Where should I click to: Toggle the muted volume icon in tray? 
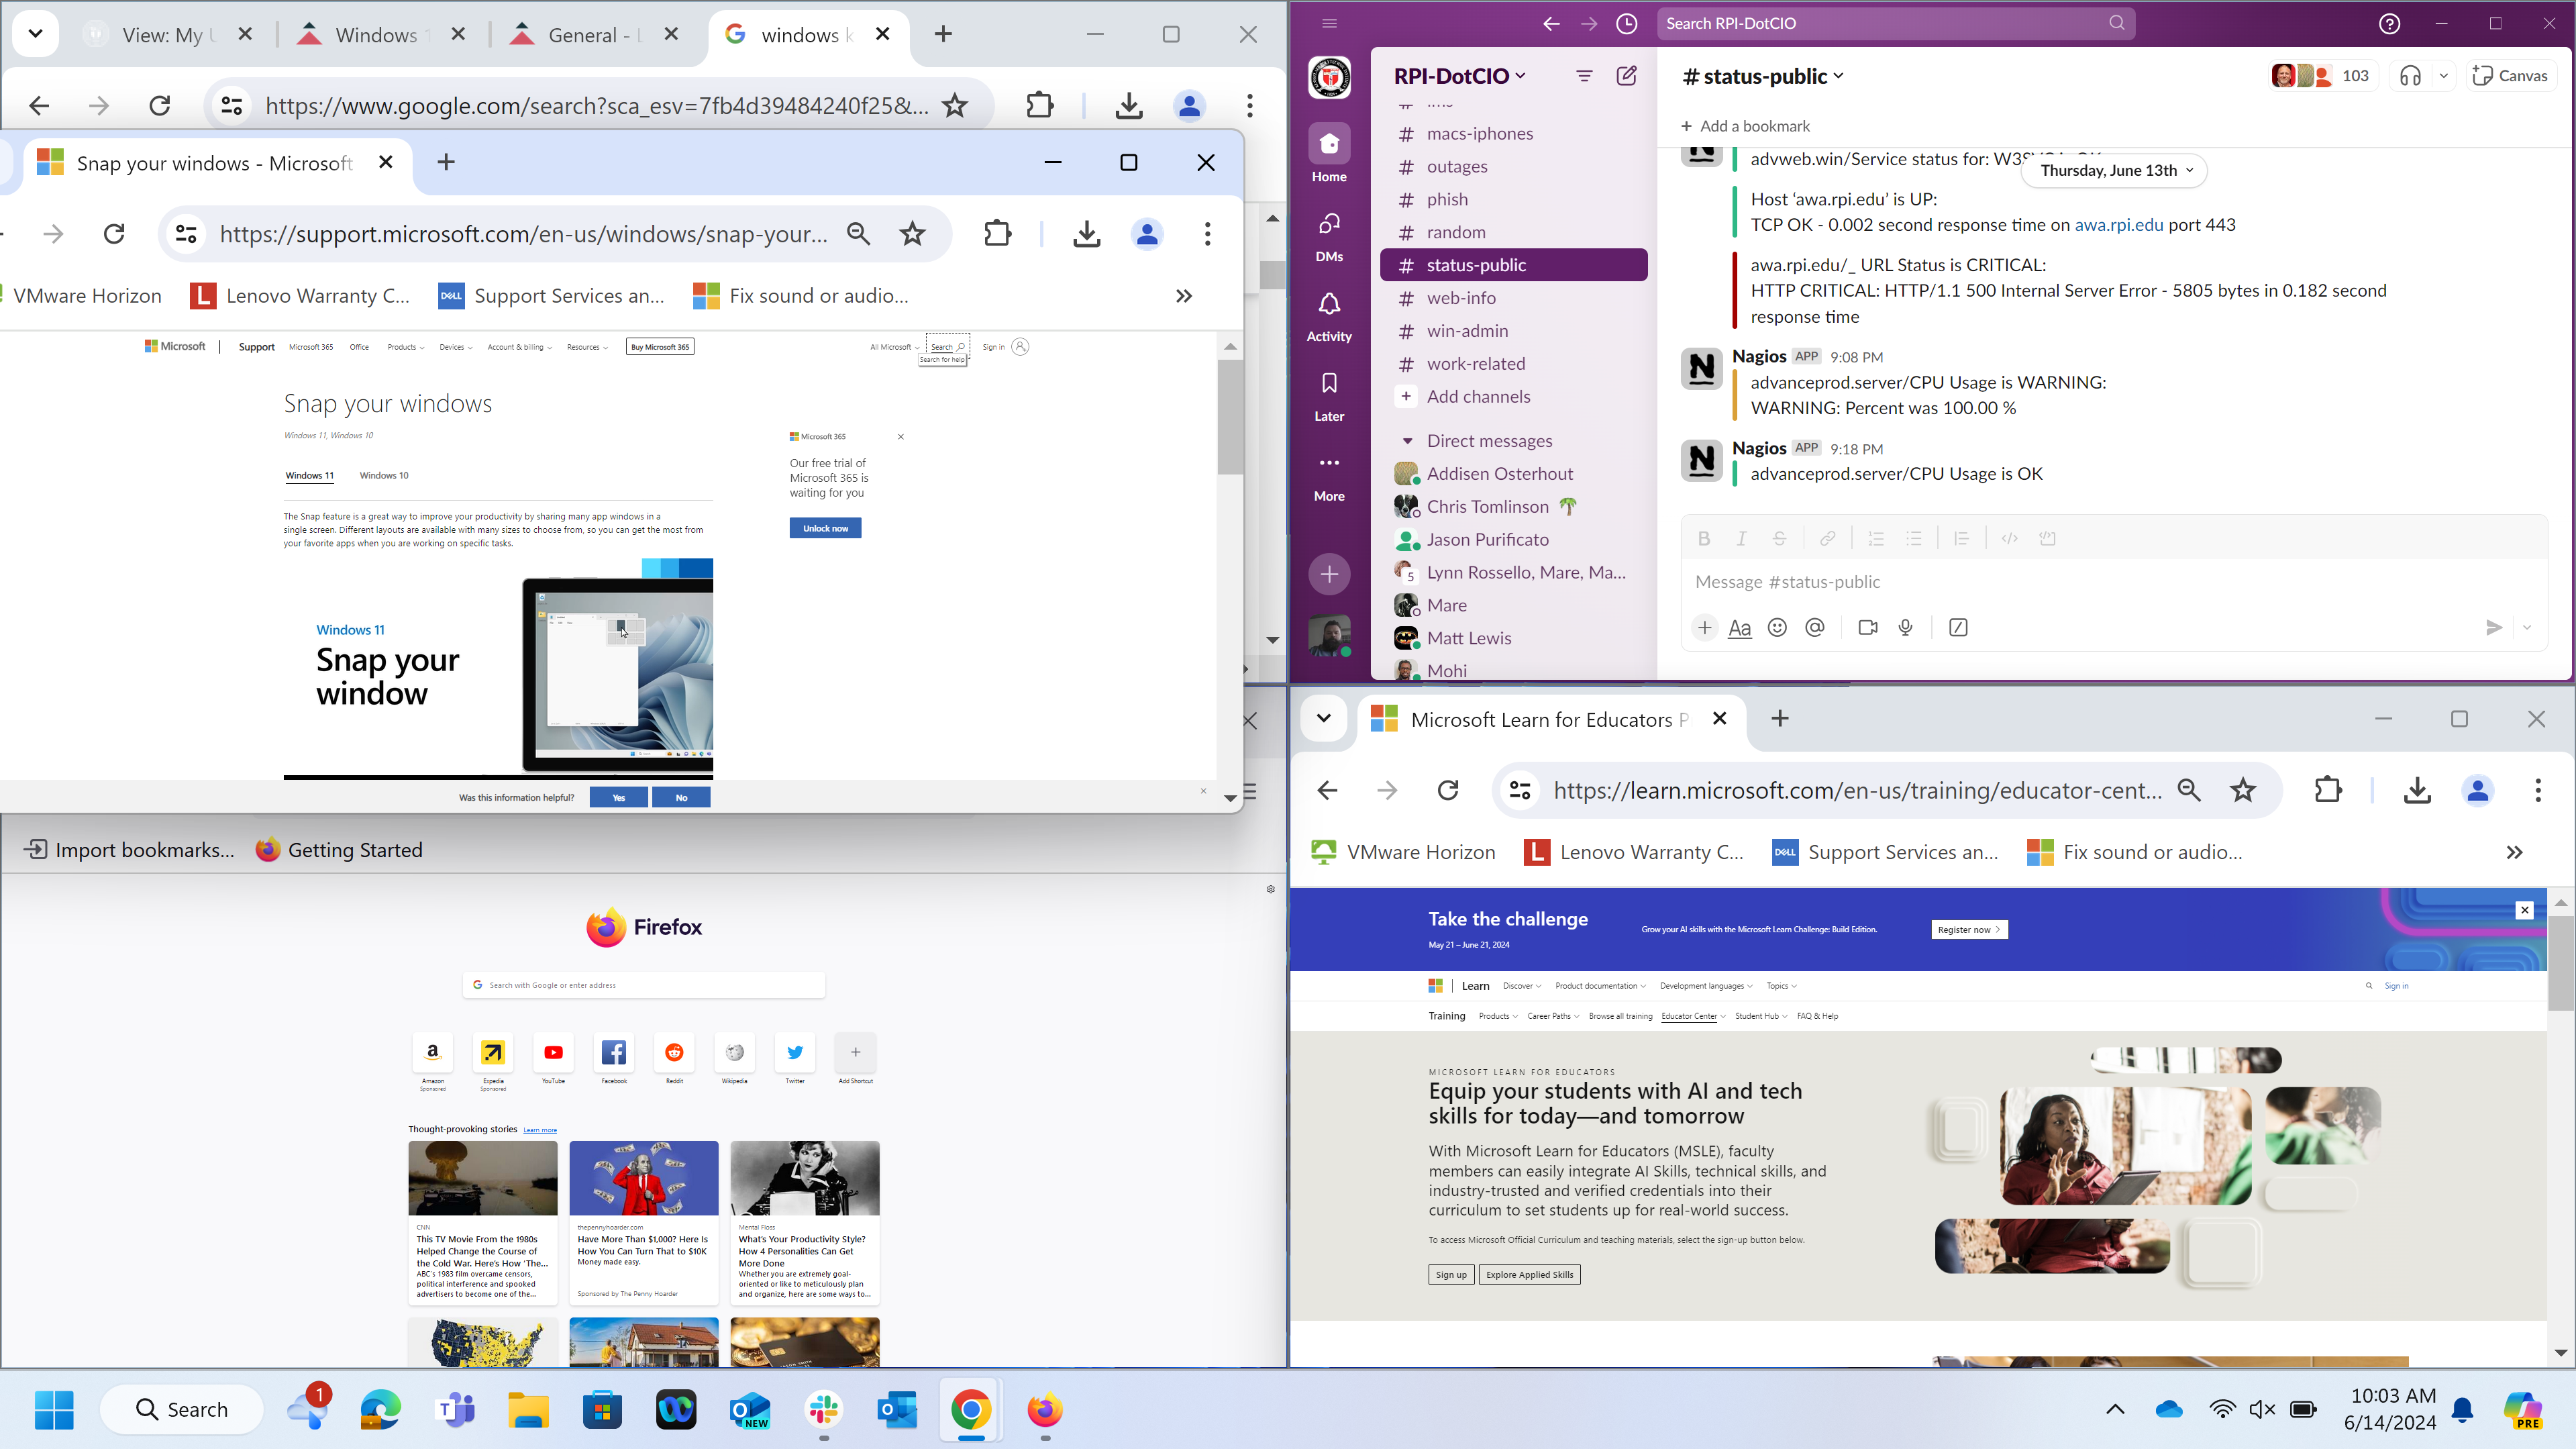click(2261, 1409)
